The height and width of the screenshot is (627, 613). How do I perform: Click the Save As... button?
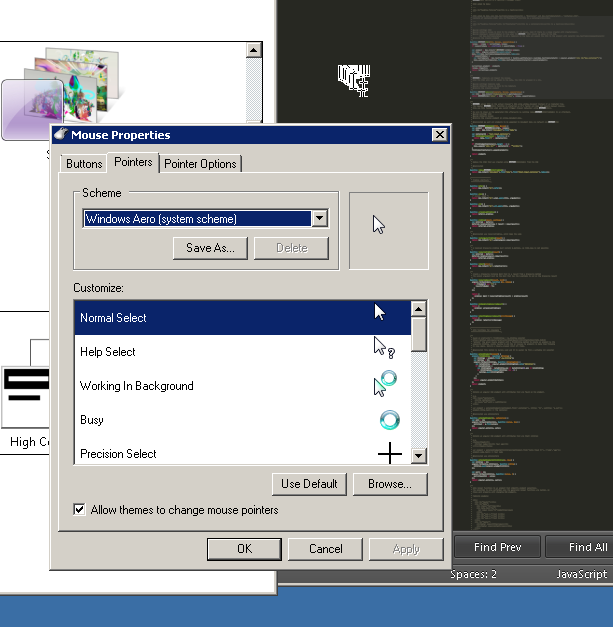tap(210, 248)
